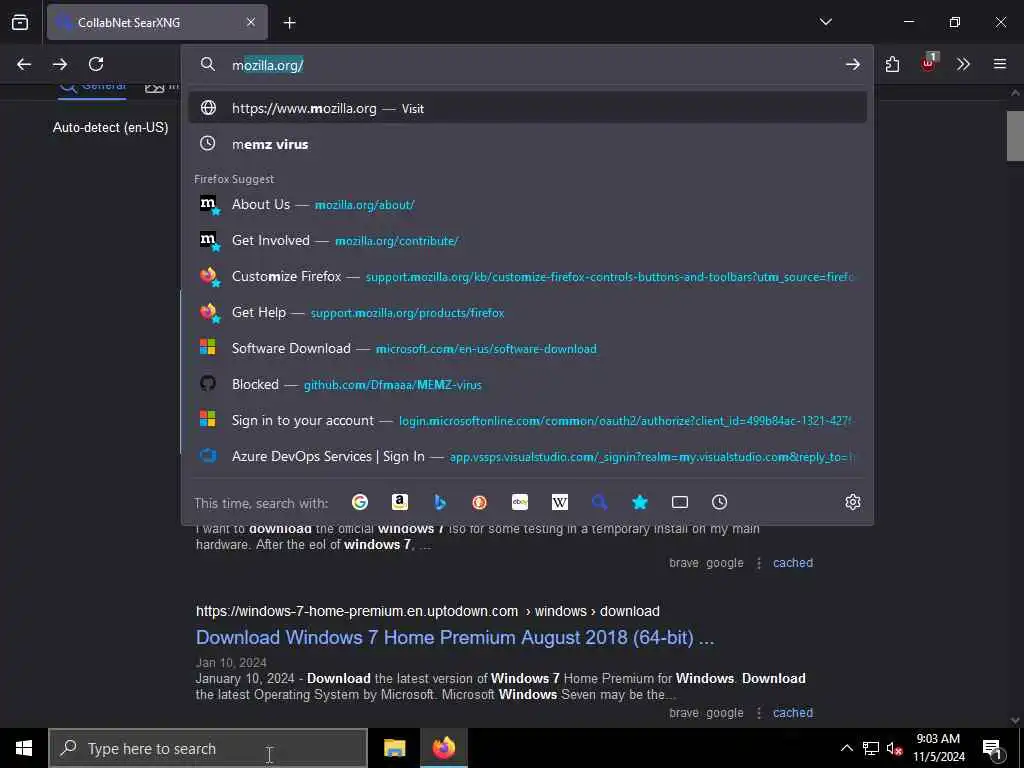Open Customize Firefox support suggestion

527,276
